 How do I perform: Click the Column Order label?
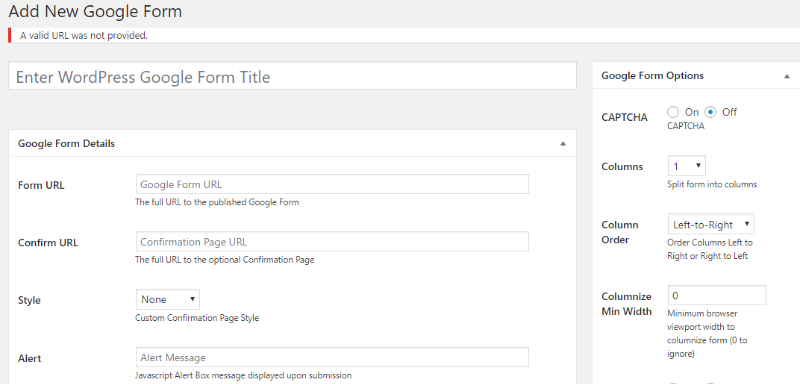pyautogui.click(x=620, y=232)
